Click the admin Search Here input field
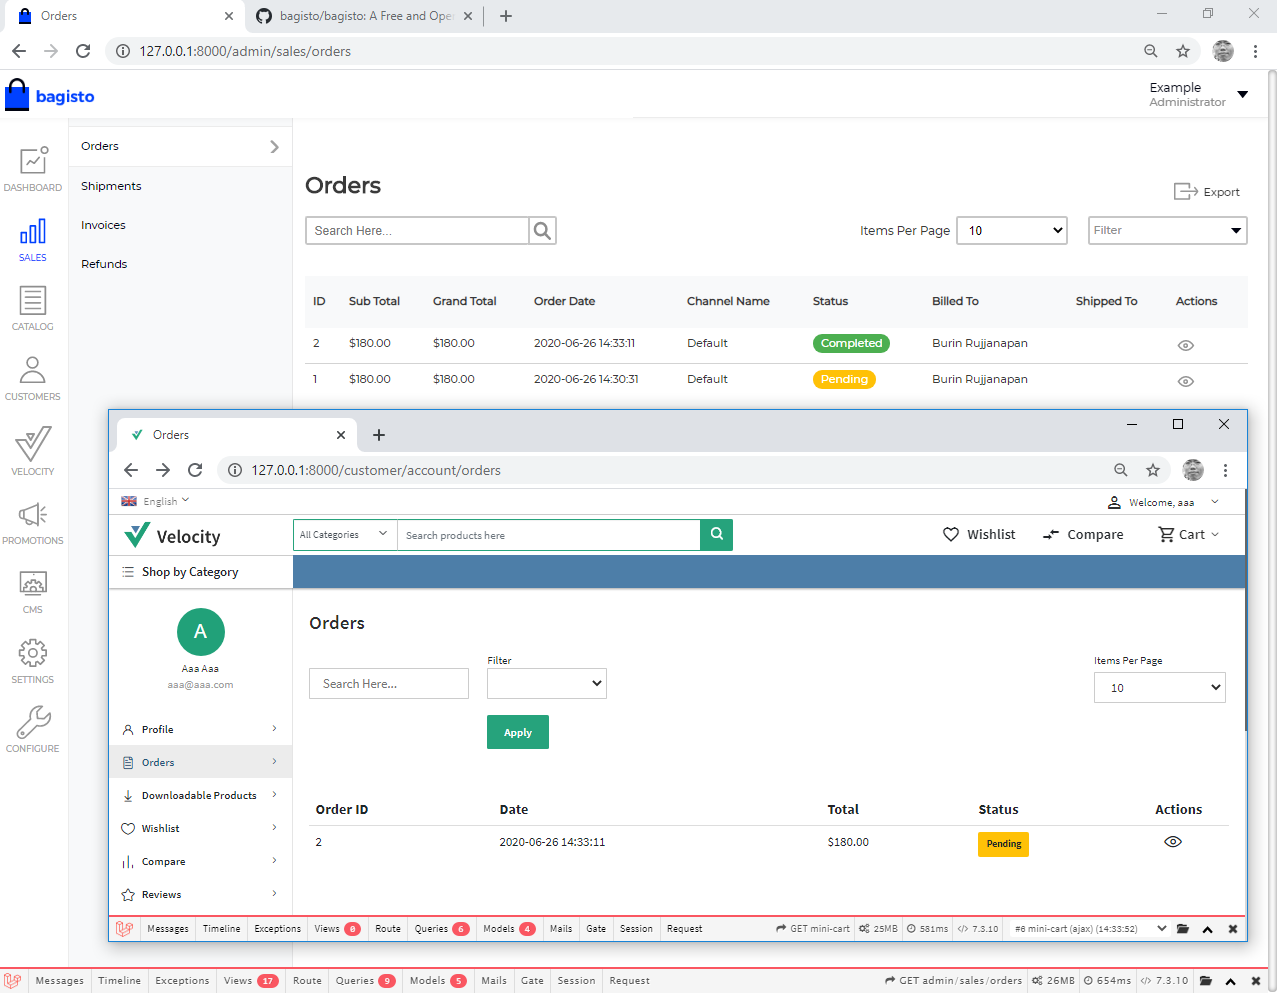The height and width of the screenshot is (993, 1277). [x=416, y=231]
